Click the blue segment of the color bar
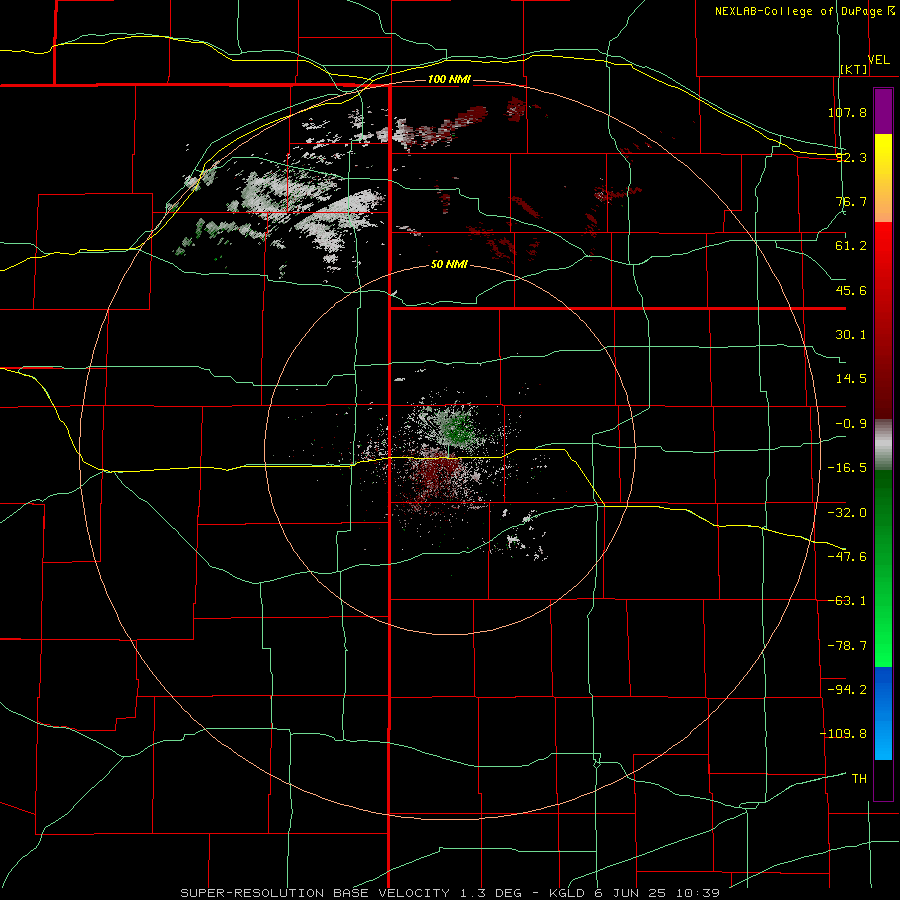The height and width of the screenshot is (900, 900). pyautogui.click(x=883, y=713)
